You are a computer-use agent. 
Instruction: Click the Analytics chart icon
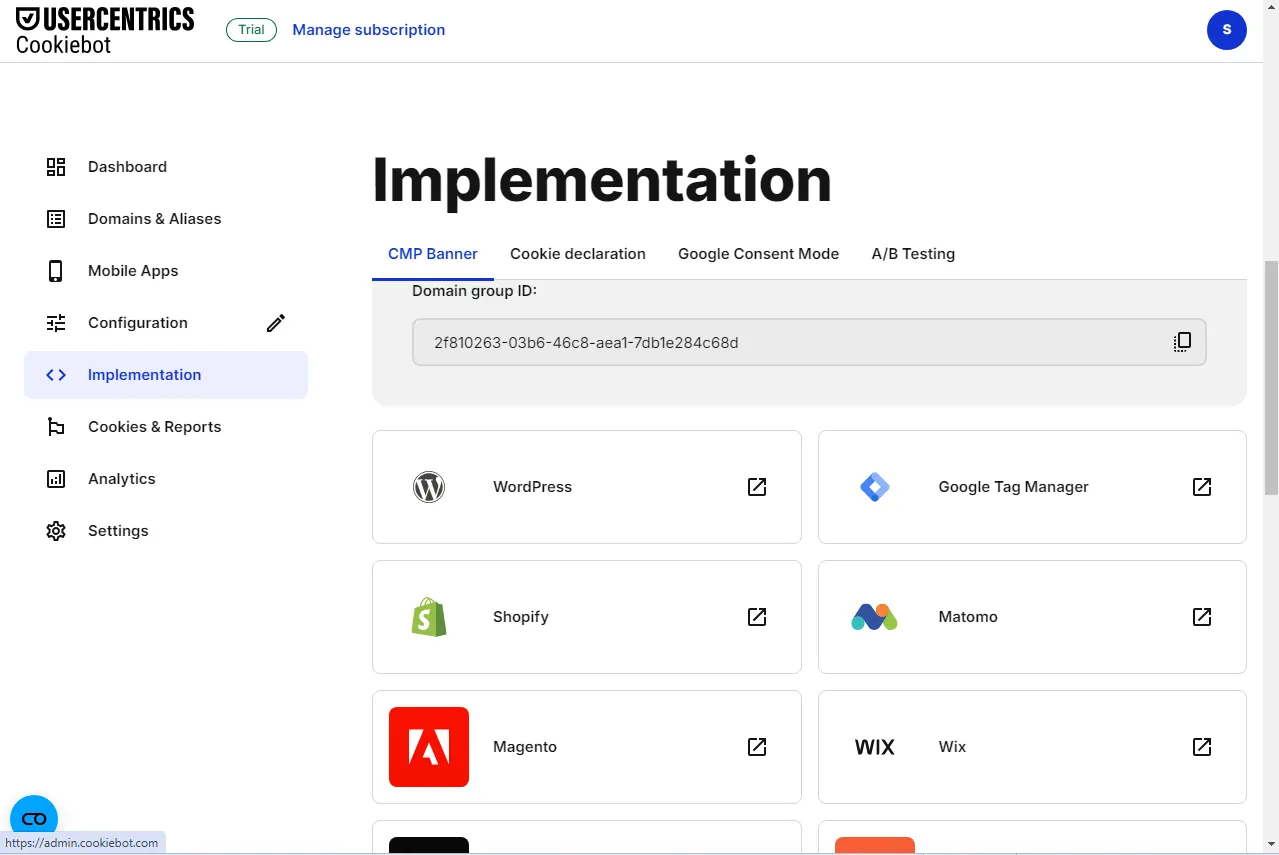[x=56, y=479]
